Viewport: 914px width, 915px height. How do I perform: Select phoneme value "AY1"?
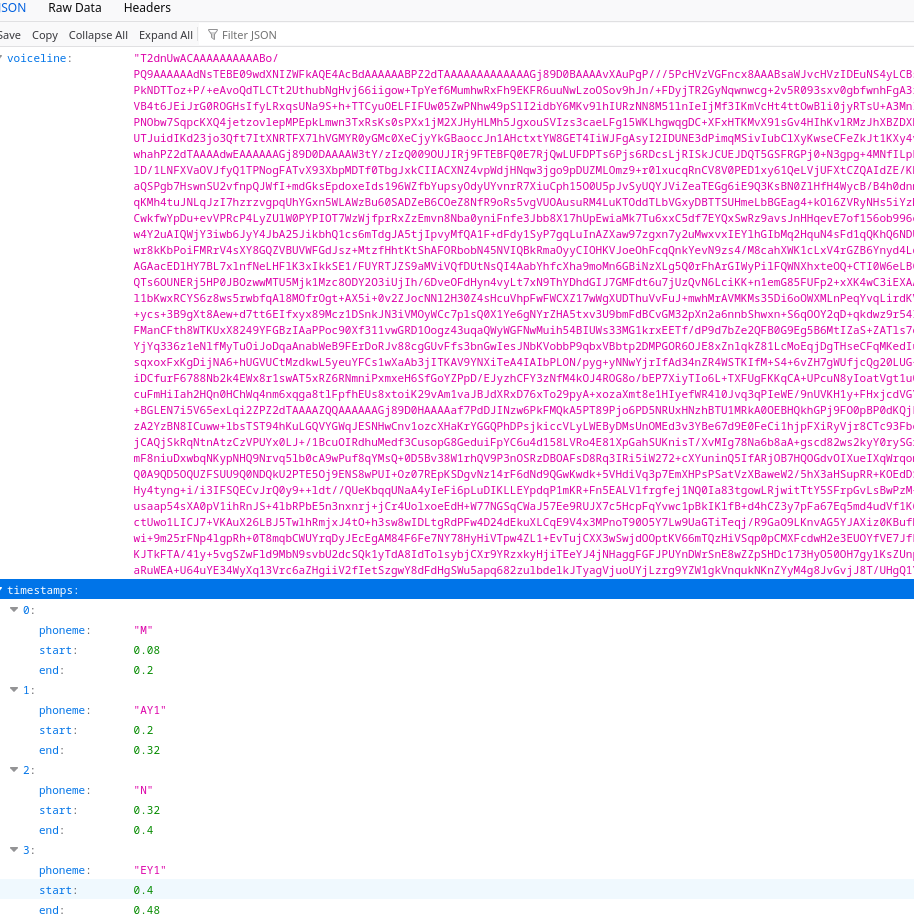[x=149, y=710]
